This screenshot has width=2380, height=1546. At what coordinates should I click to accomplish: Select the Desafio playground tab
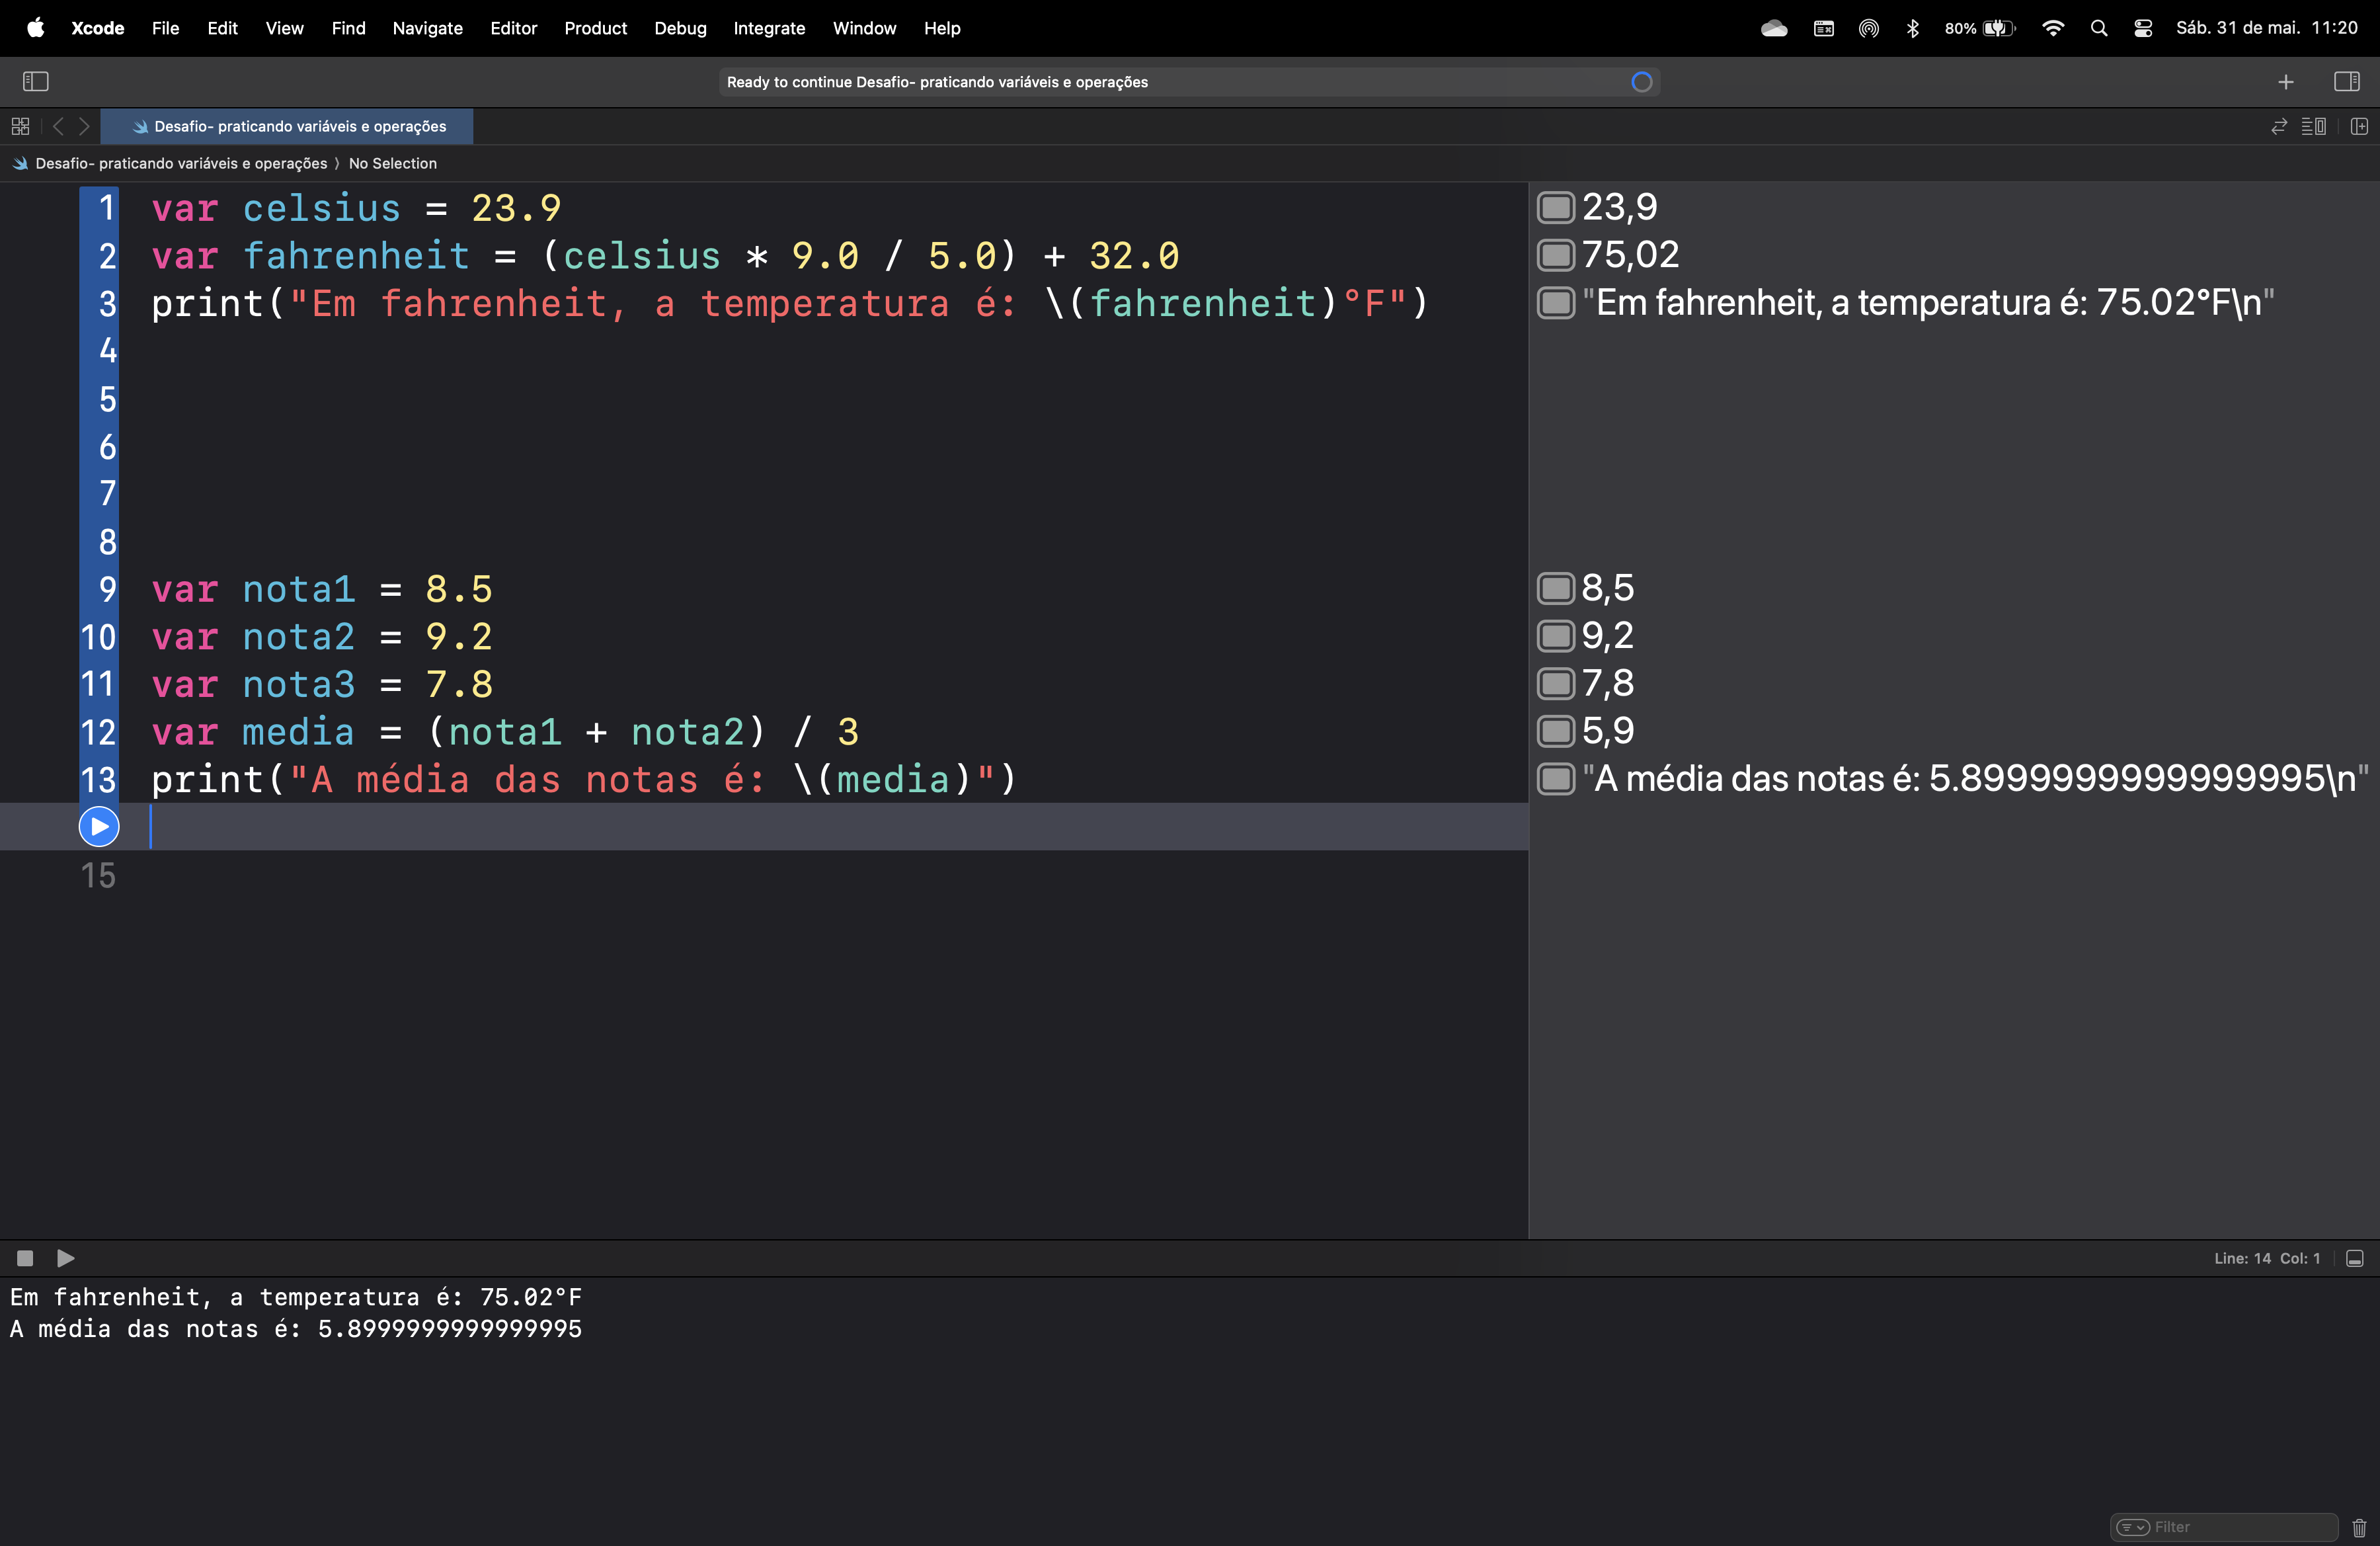click(287, 126)
